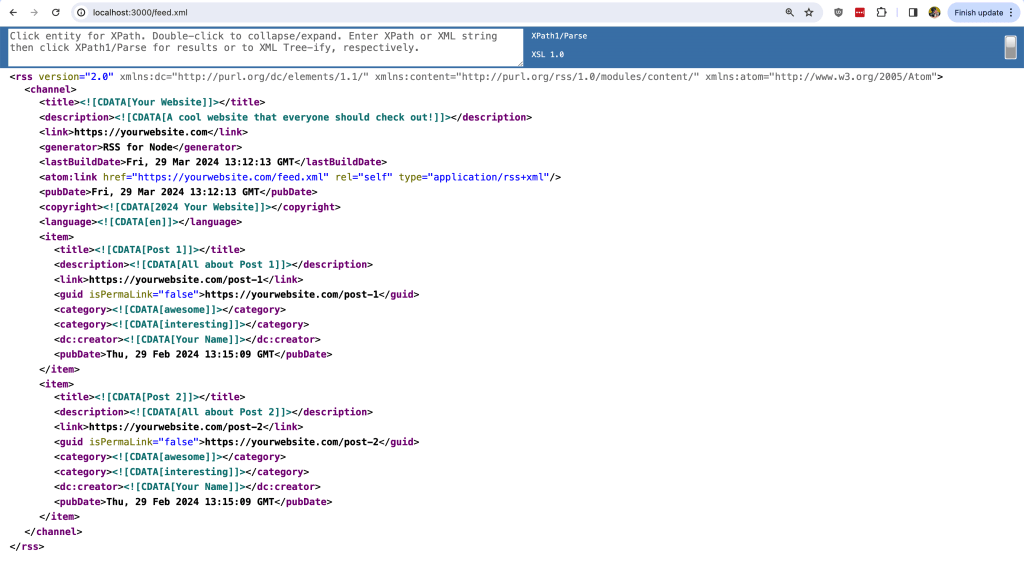Grab the scrollbar thumb in the blue header
Image resolution: width=1024 pixels, height=567 pixels.
click(x=1010, y=47)
